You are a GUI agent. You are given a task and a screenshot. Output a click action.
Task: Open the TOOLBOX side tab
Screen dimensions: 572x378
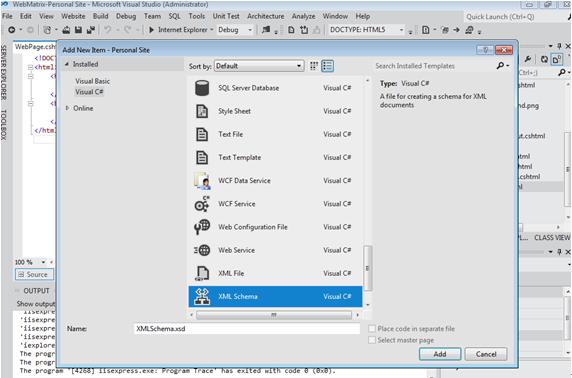[3, 124]
